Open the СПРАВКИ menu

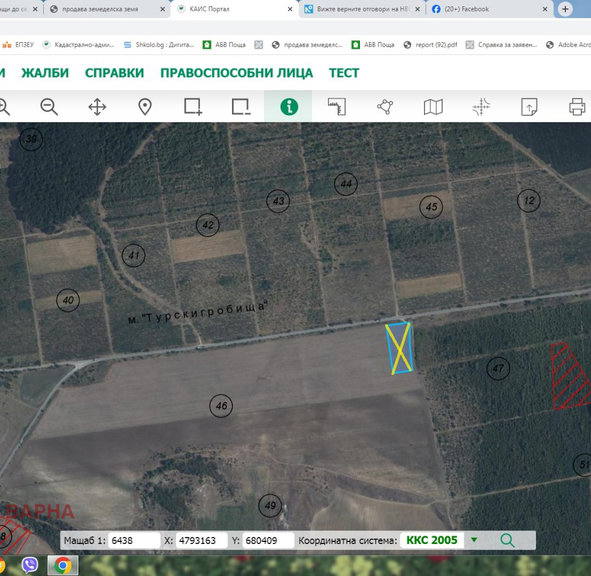pyautogui.click(x=115, y=73)
